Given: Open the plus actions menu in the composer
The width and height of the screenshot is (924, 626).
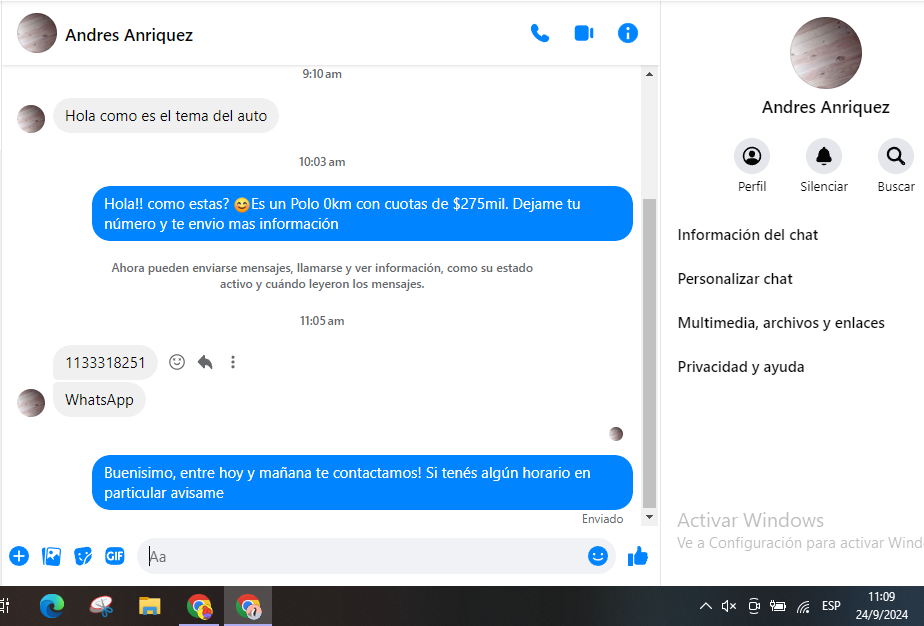Looking at the screenshot, I should pyautogui.click(x=19, y=556).
